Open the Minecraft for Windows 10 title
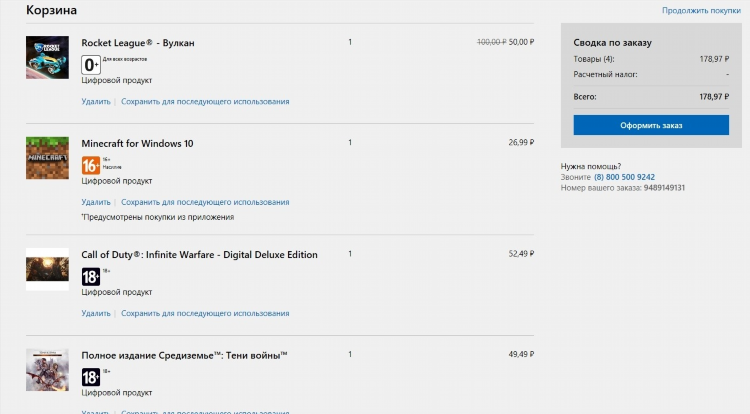Viewport: 750px width, 414px height. point(137,143)
